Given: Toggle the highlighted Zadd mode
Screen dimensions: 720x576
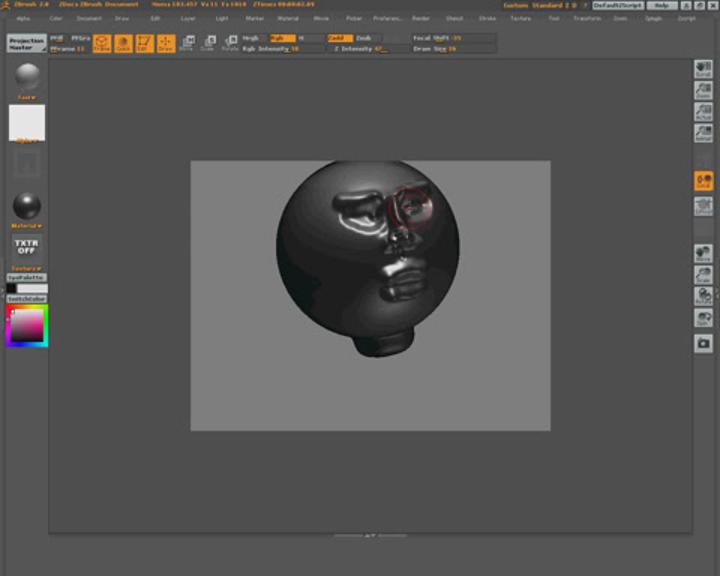Looking at the screenshot, I should tap(340, 38).
